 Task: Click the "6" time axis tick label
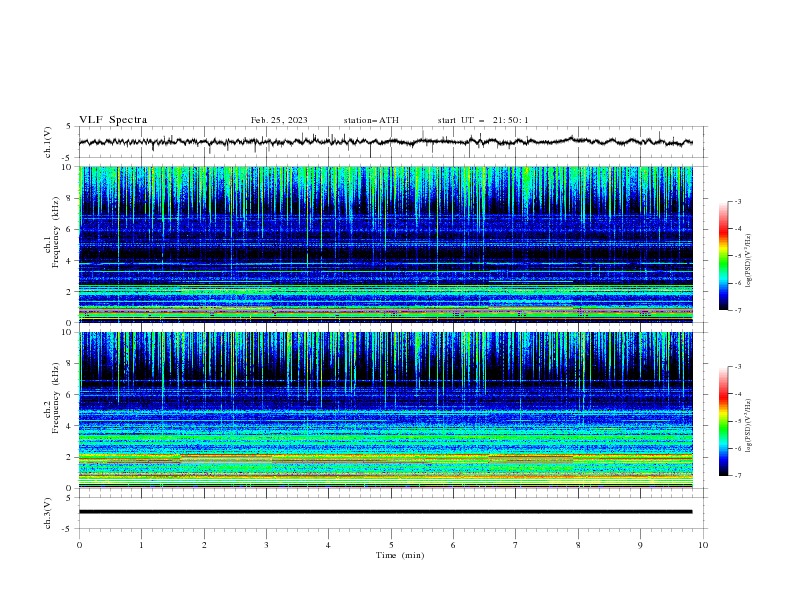(x=453, y=545)
